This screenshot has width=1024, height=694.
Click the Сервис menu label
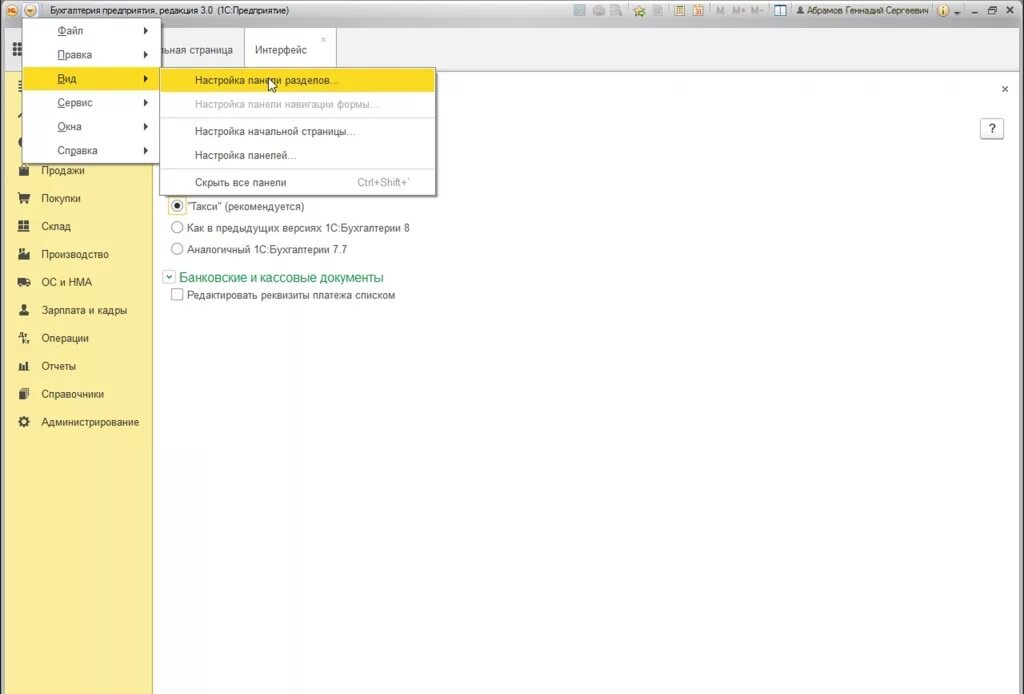[x=74, y=103]
